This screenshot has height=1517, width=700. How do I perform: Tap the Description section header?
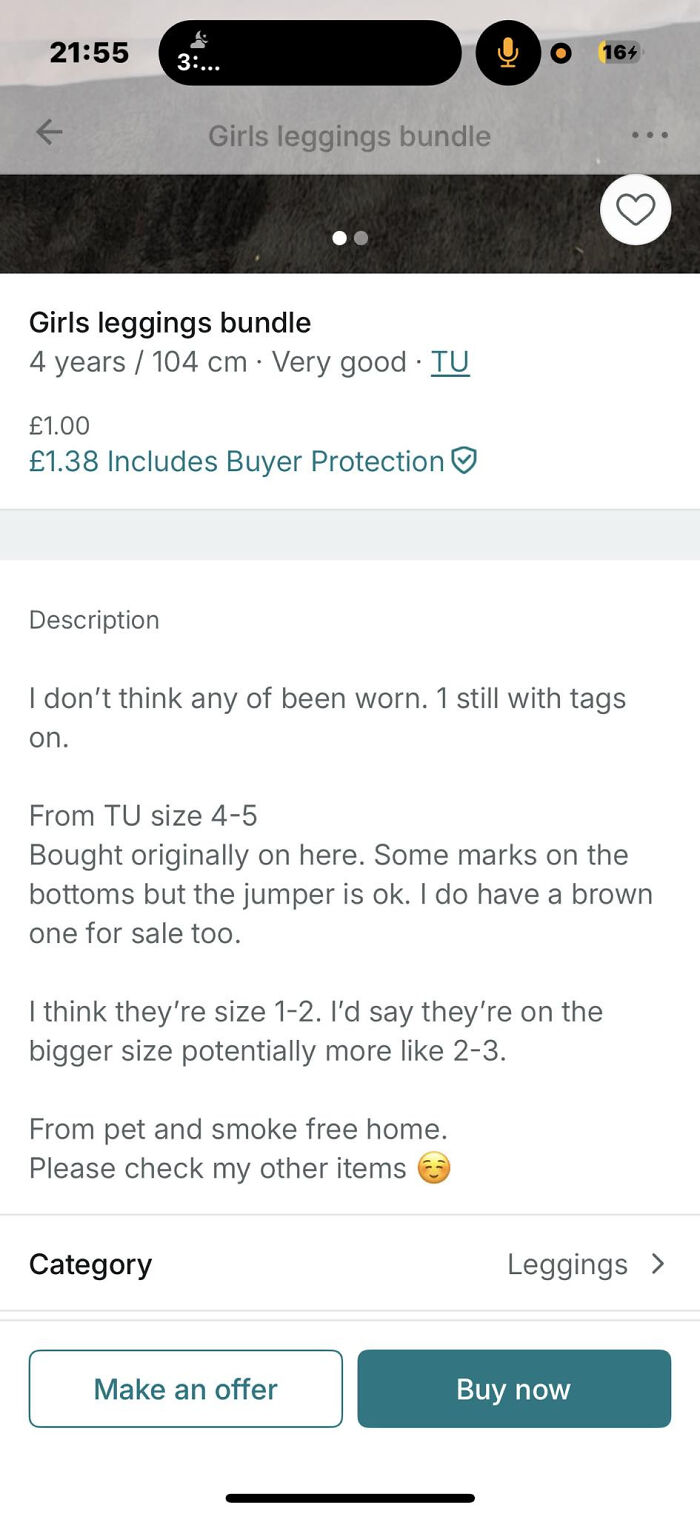click(93, 620)
